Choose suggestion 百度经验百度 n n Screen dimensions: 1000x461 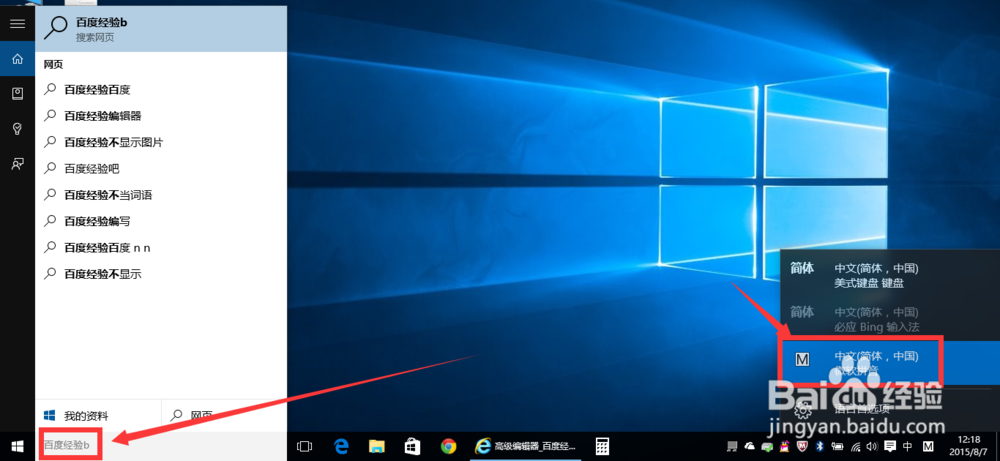coord(161,248)
